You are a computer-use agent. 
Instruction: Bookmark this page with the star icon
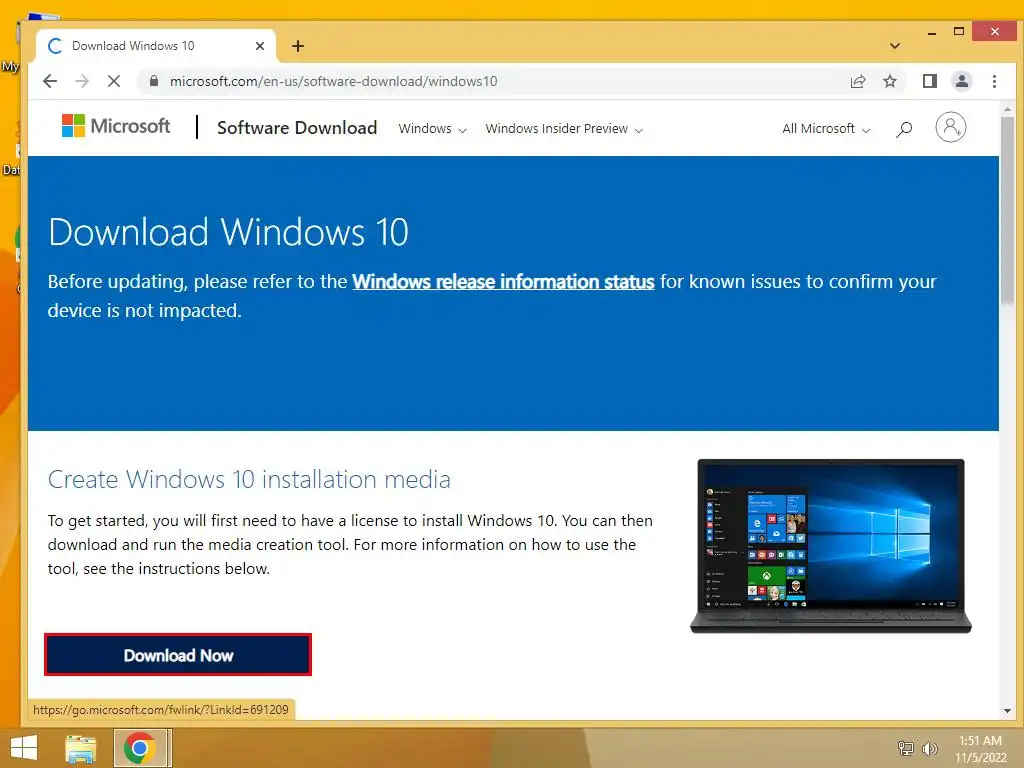(889, 81)
